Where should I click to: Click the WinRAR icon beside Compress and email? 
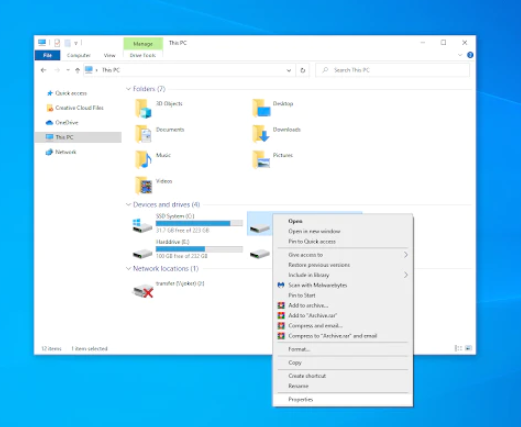[x=281, y=326]
